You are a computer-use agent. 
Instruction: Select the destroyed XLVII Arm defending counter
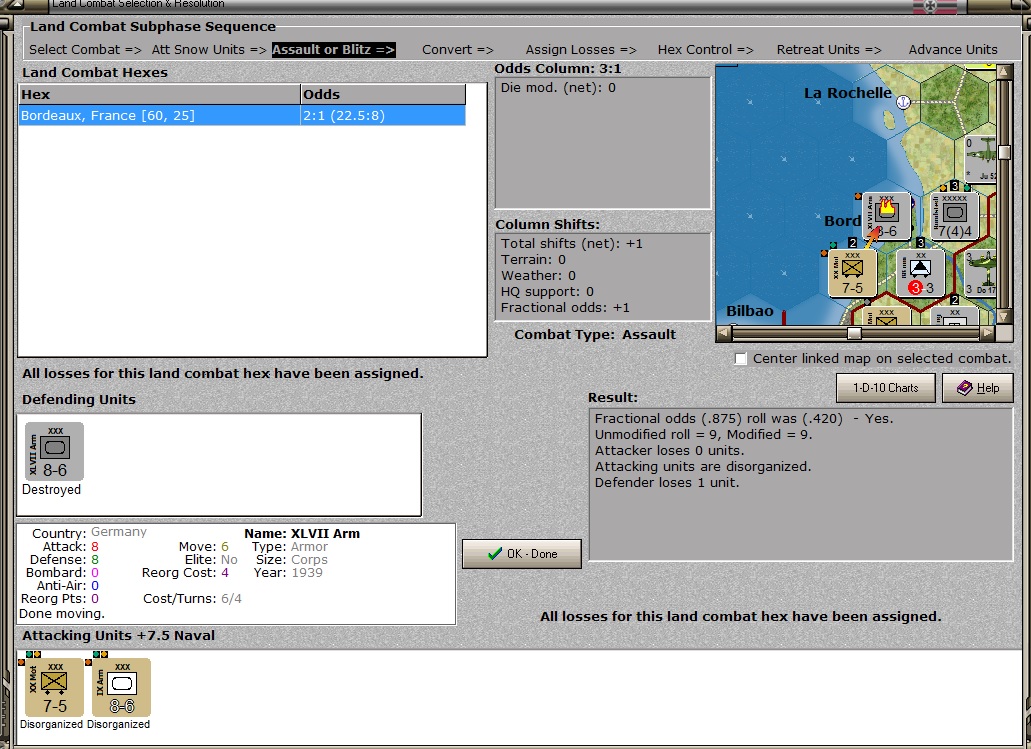click(x=55, y=452)
